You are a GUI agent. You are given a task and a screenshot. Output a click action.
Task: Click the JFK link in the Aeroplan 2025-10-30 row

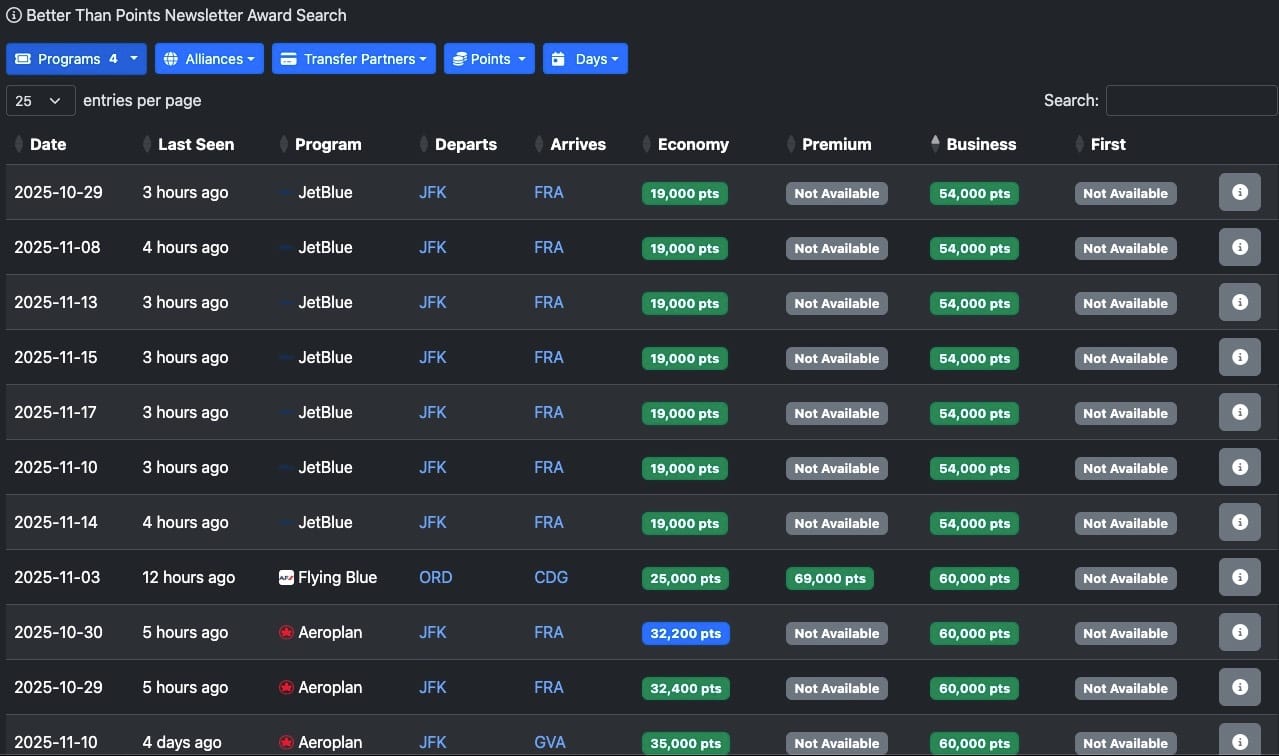pyautogui.click(x=433, y=632)
